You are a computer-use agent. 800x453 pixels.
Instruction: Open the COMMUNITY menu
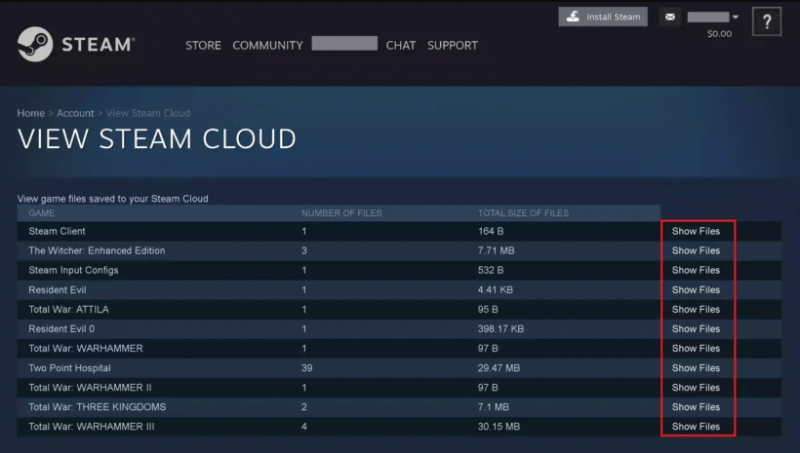(267, 45)
